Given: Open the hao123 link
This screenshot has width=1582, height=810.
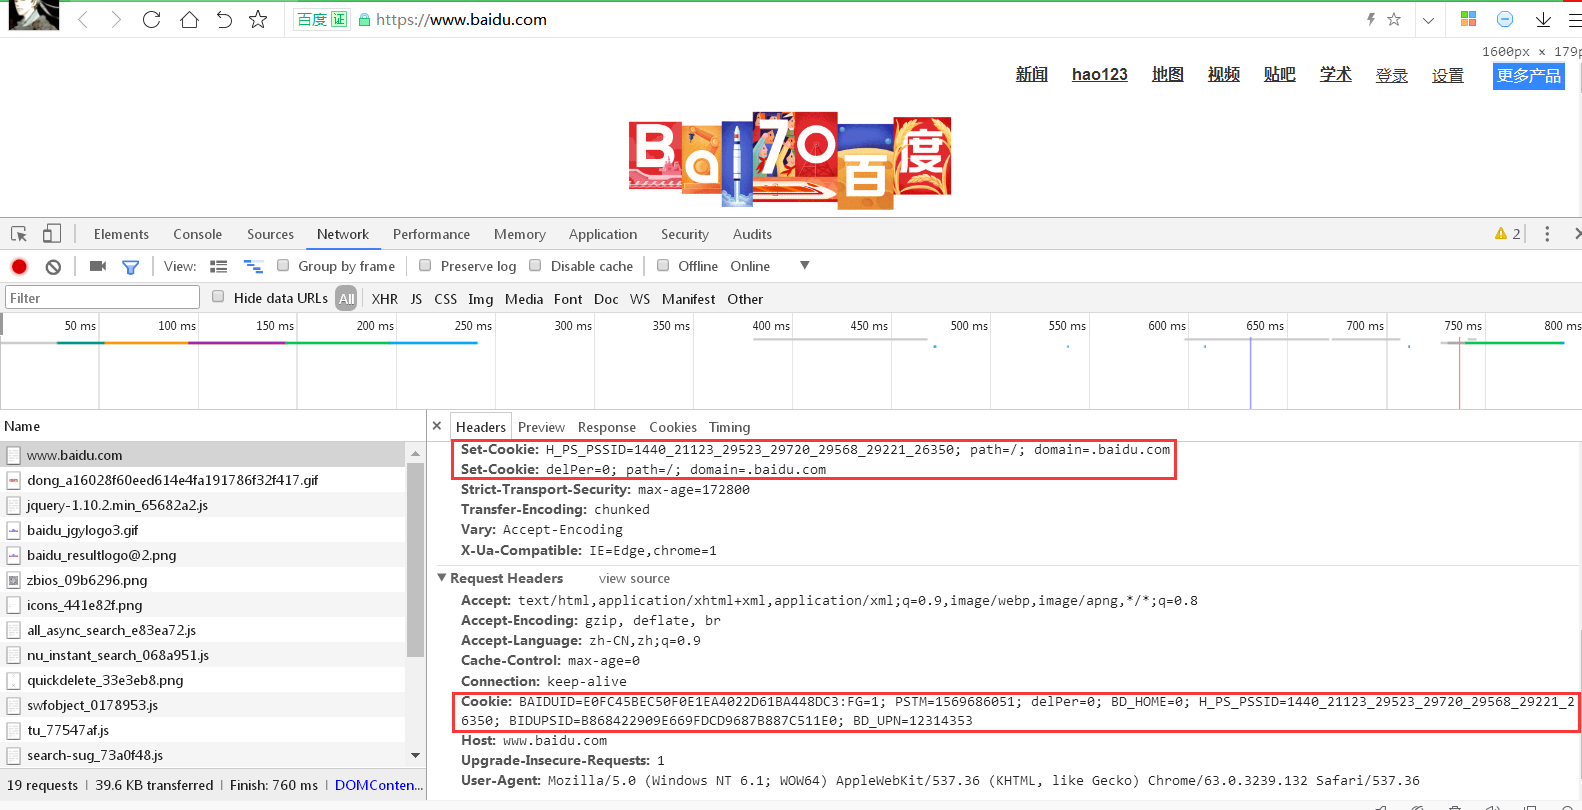Looking at the screenshot, I should (x=1099, y=74).
